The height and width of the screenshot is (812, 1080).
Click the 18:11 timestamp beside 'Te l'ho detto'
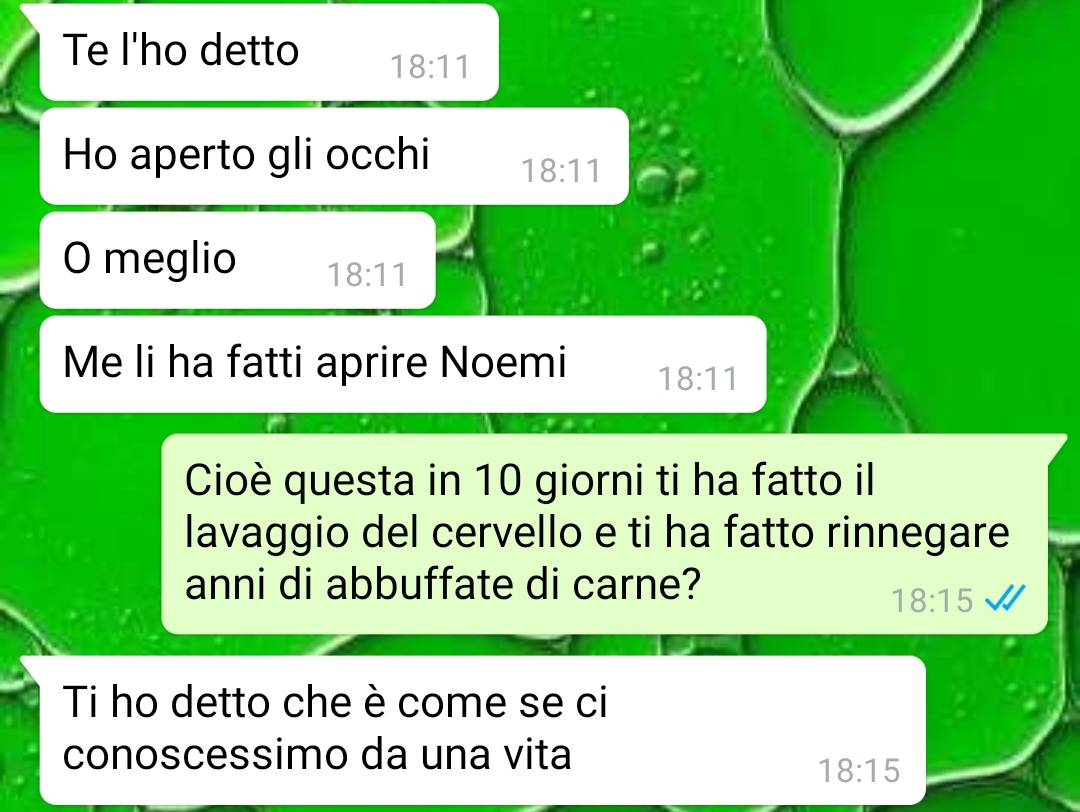pyautogui.click(x=430, y=67)
